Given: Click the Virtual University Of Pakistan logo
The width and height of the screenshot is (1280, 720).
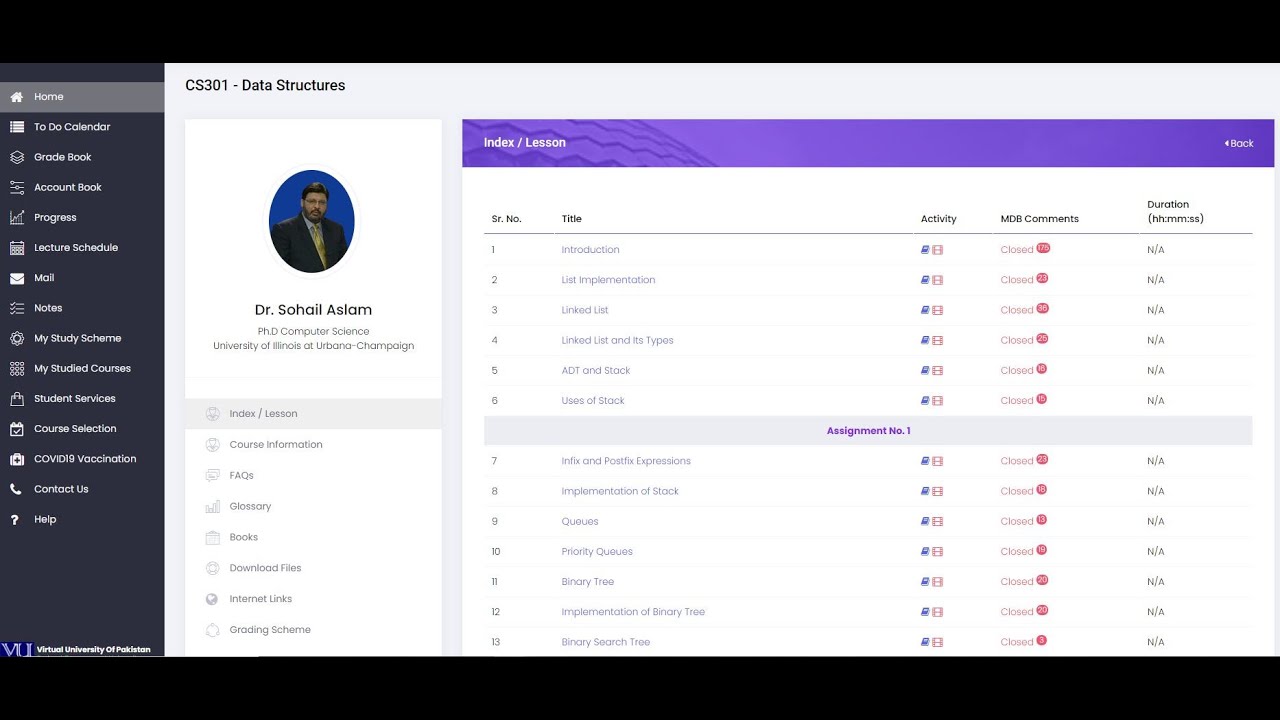Looking at the screenshot, I should (x=77, y=649).
